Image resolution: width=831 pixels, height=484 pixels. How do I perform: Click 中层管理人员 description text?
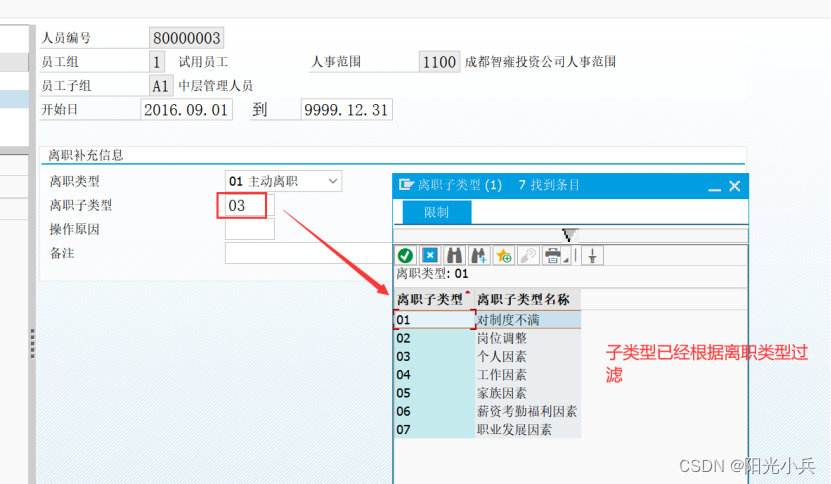coord(216,86)
